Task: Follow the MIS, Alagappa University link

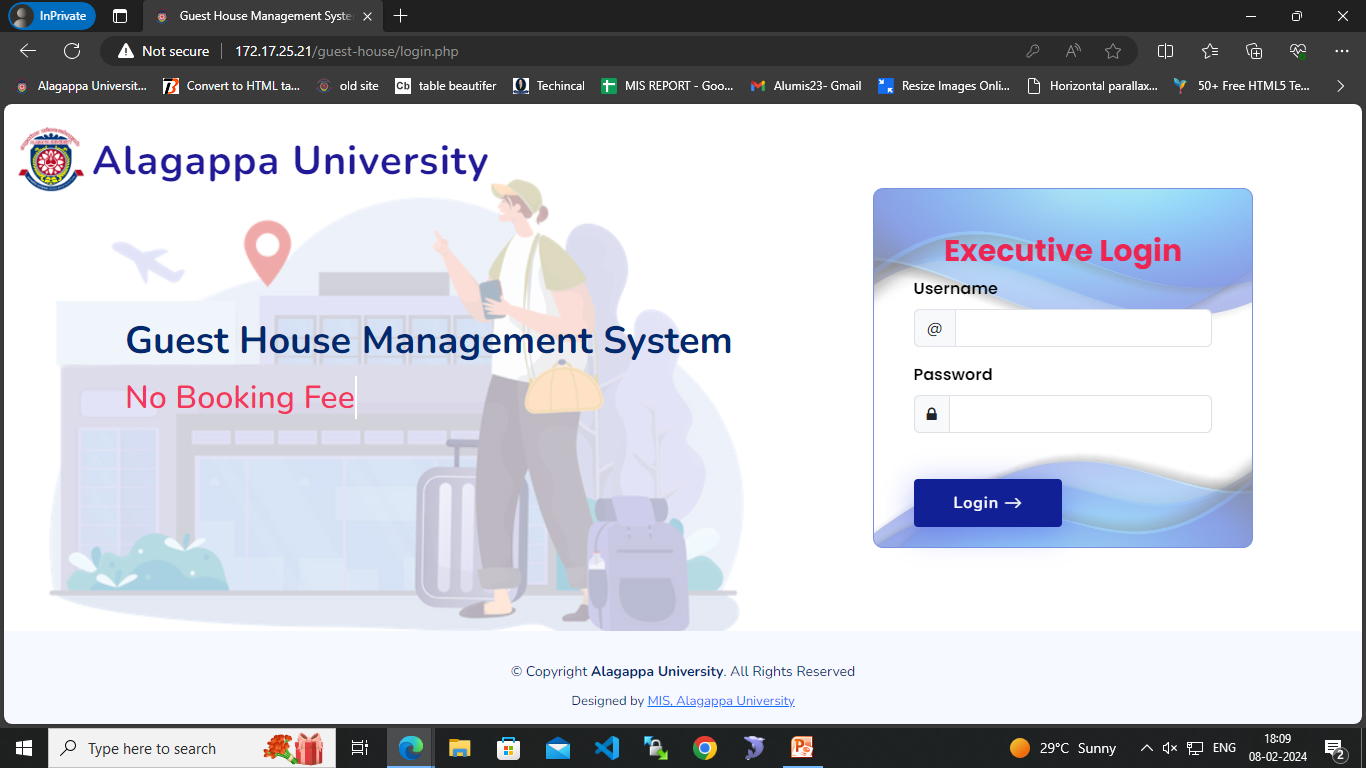Action: point(721,701)
